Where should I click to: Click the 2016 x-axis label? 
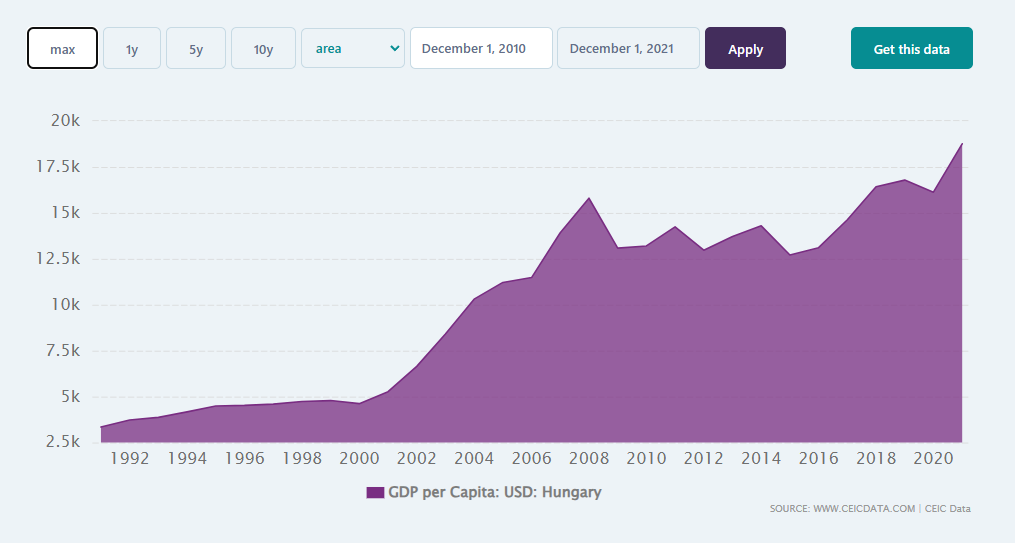819,458
